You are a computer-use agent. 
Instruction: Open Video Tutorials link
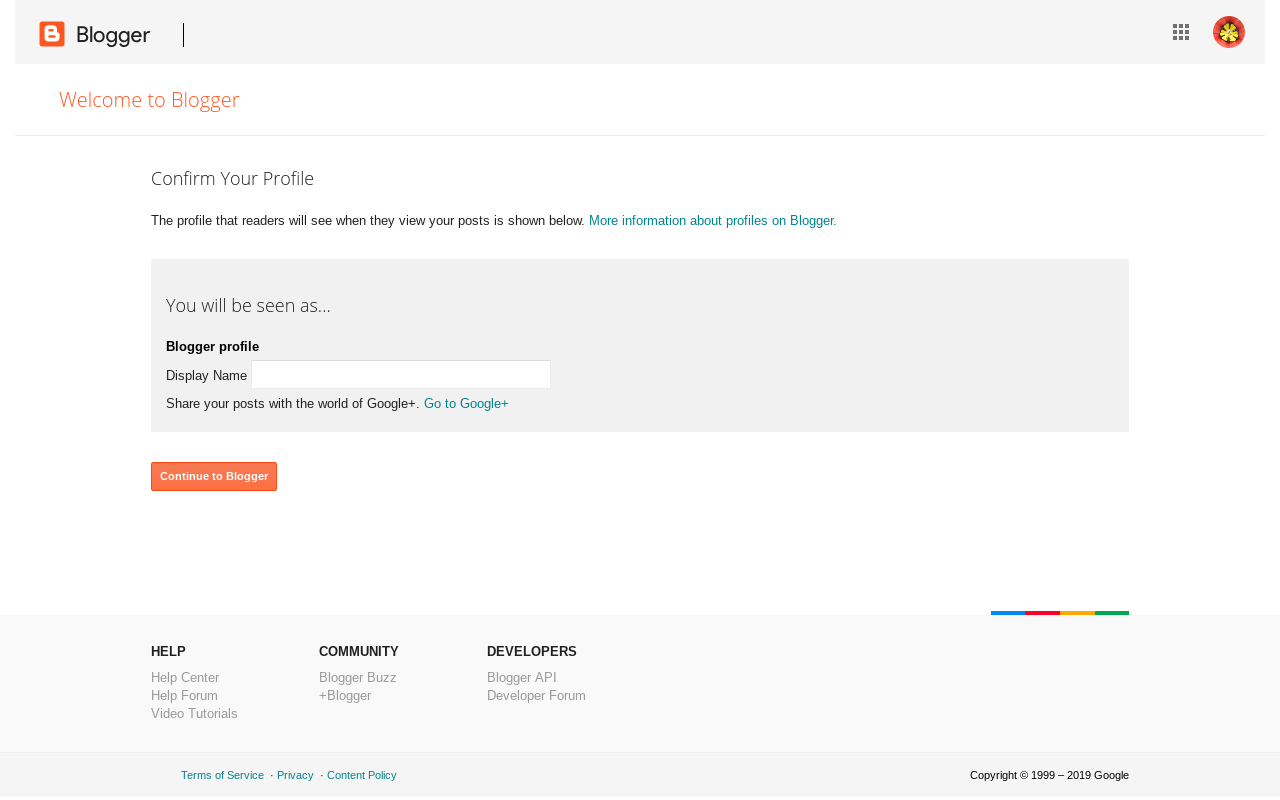pos(194,714)
